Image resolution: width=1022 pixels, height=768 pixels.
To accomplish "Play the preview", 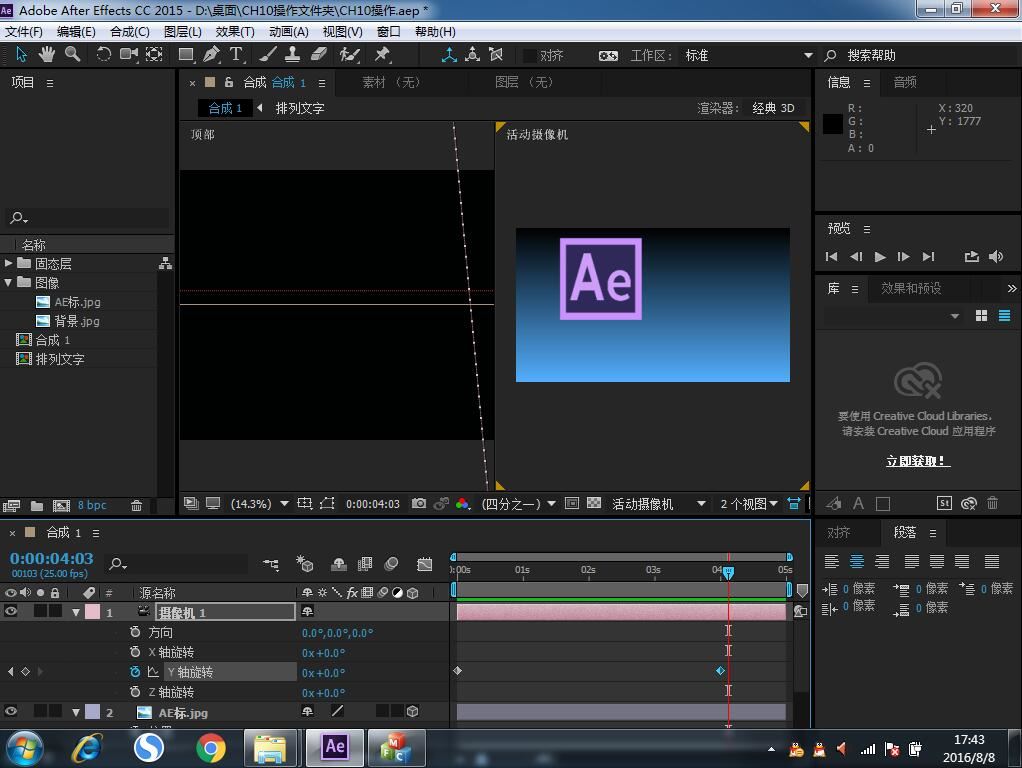I will point(880,256).
